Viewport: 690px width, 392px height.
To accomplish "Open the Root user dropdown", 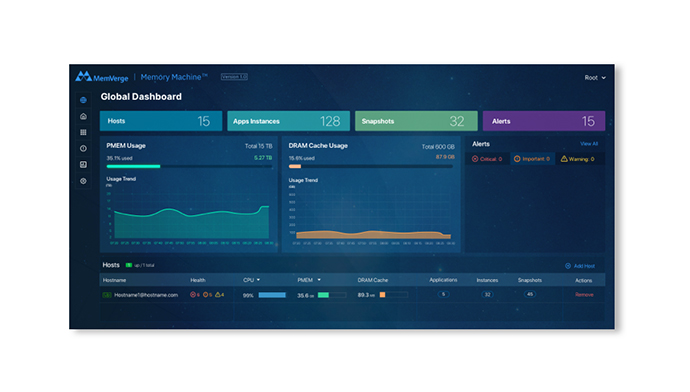I will coord(595,78).
